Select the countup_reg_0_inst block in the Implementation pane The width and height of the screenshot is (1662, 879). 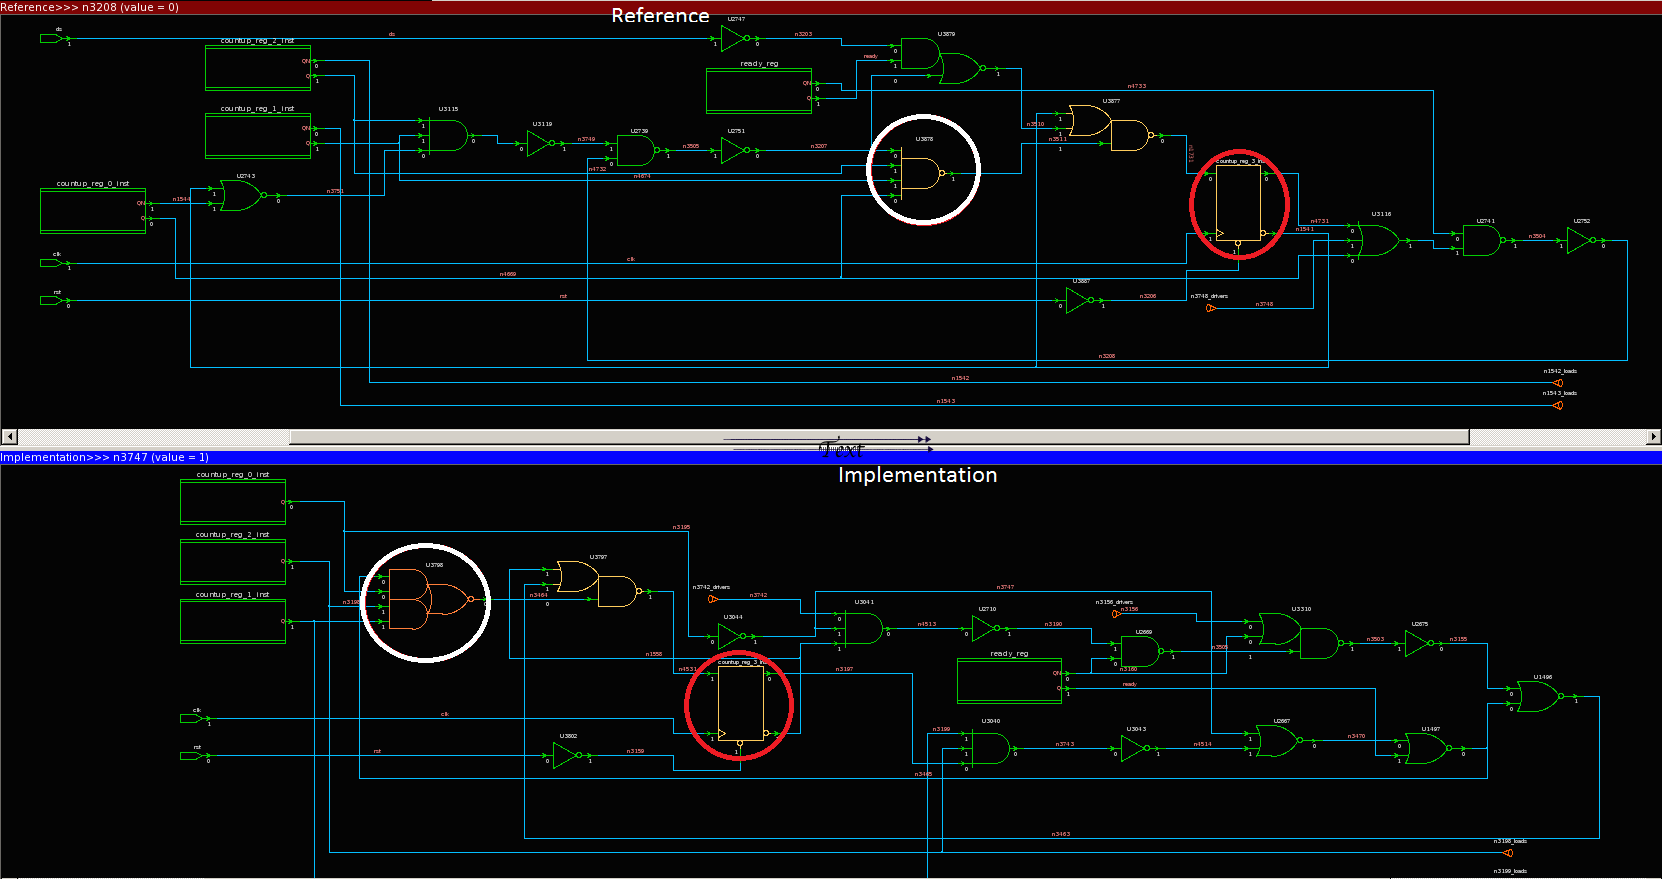click(x=233, y=501)
